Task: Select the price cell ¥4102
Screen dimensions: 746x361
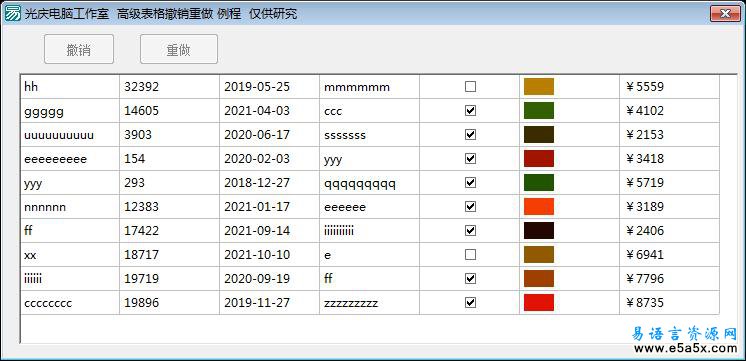Action: click(x=669, y=110)
